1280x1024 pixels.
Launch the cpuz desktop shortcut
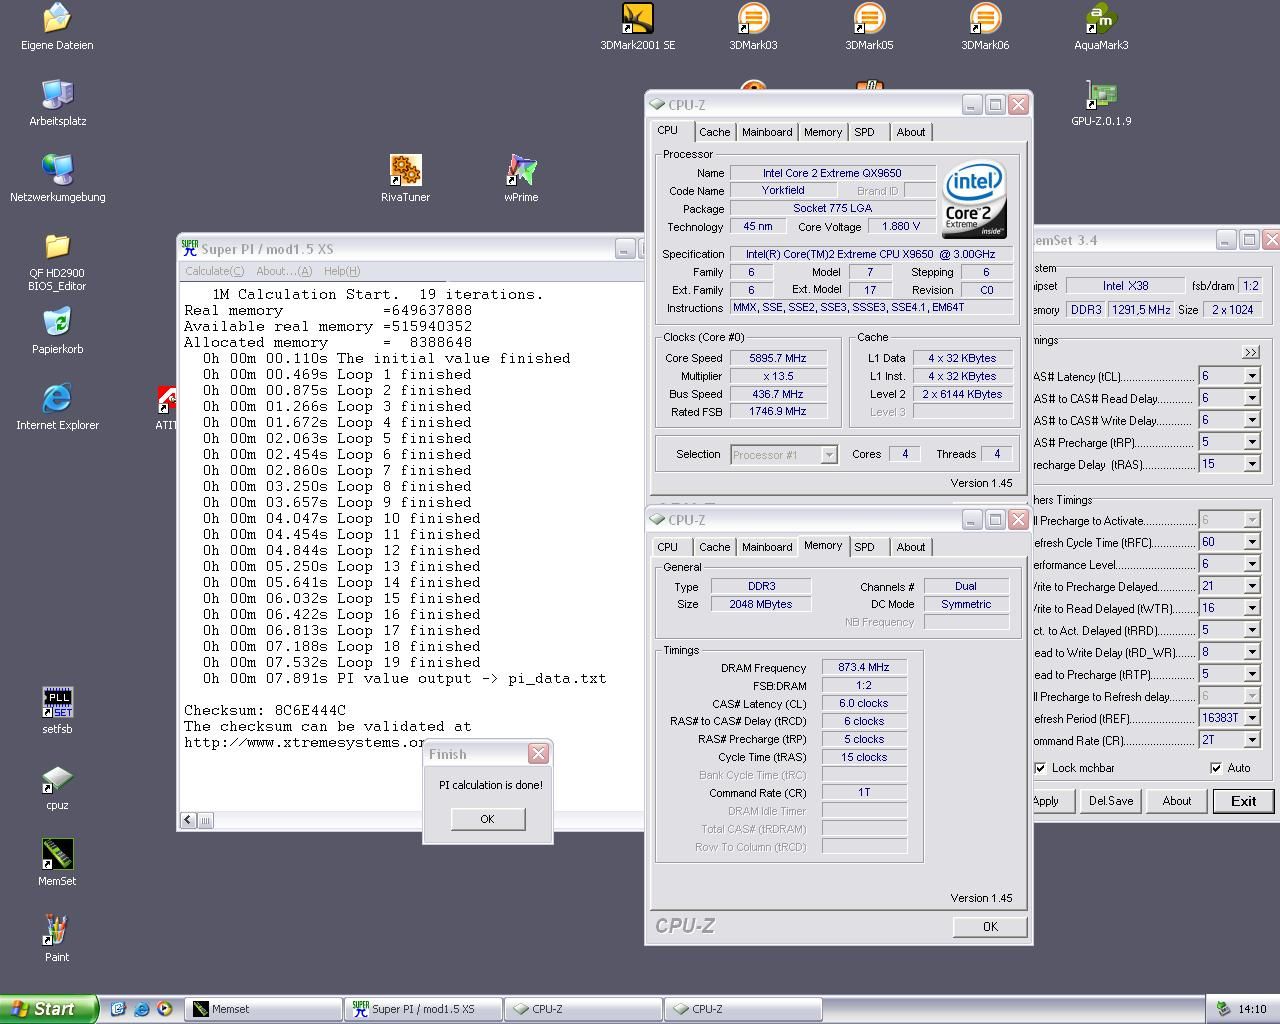click(57, 787)
